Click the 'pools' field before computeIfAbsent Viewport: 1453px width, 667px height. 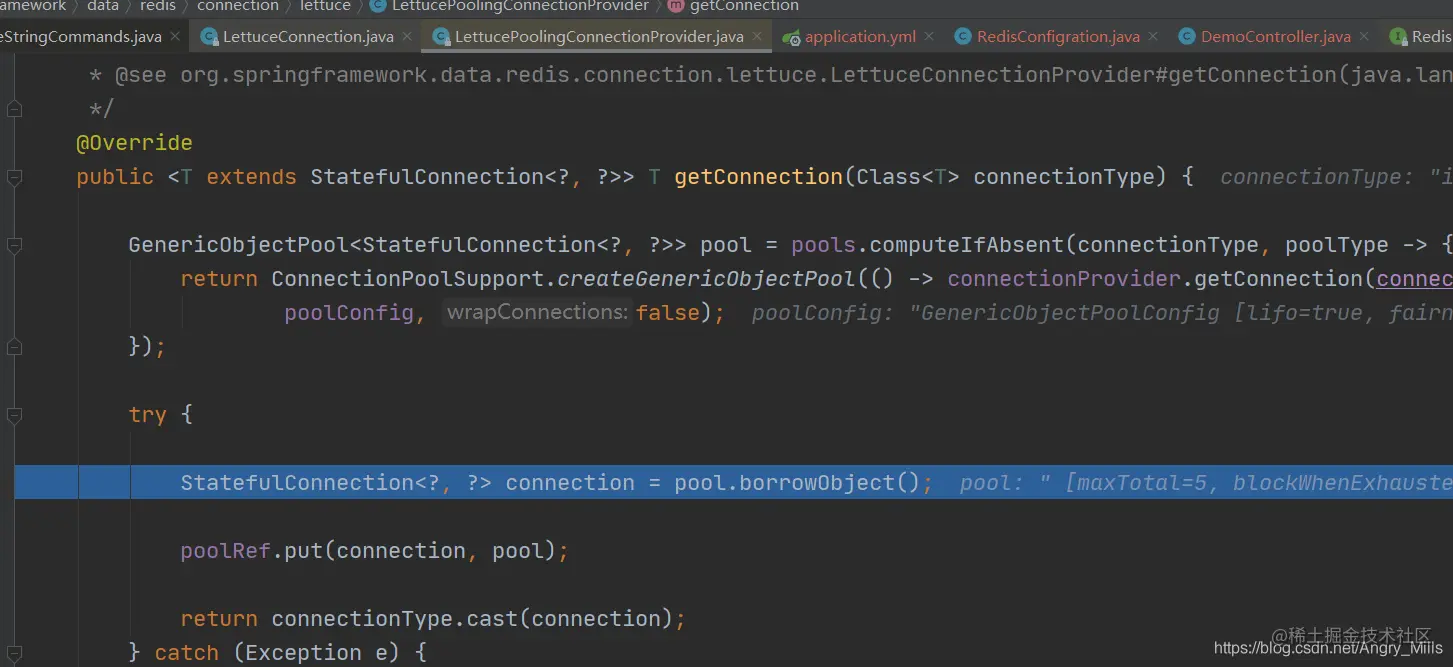coord(824,245)
